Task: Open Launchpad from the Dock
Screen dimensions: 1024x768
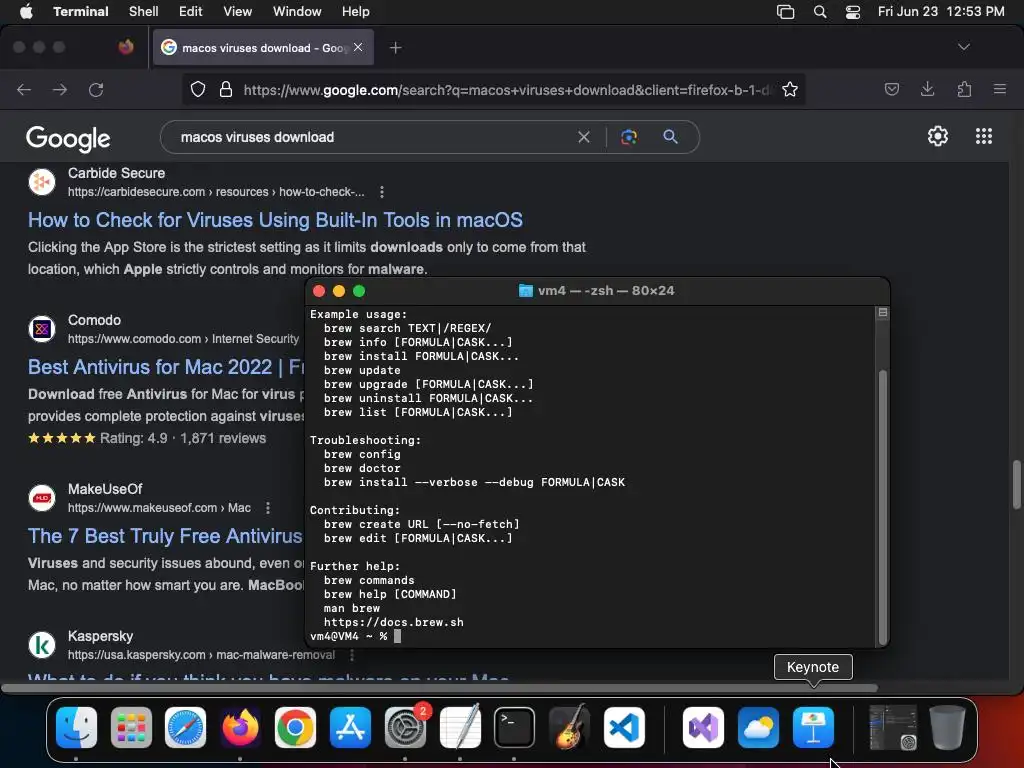Action: point(131,727)
